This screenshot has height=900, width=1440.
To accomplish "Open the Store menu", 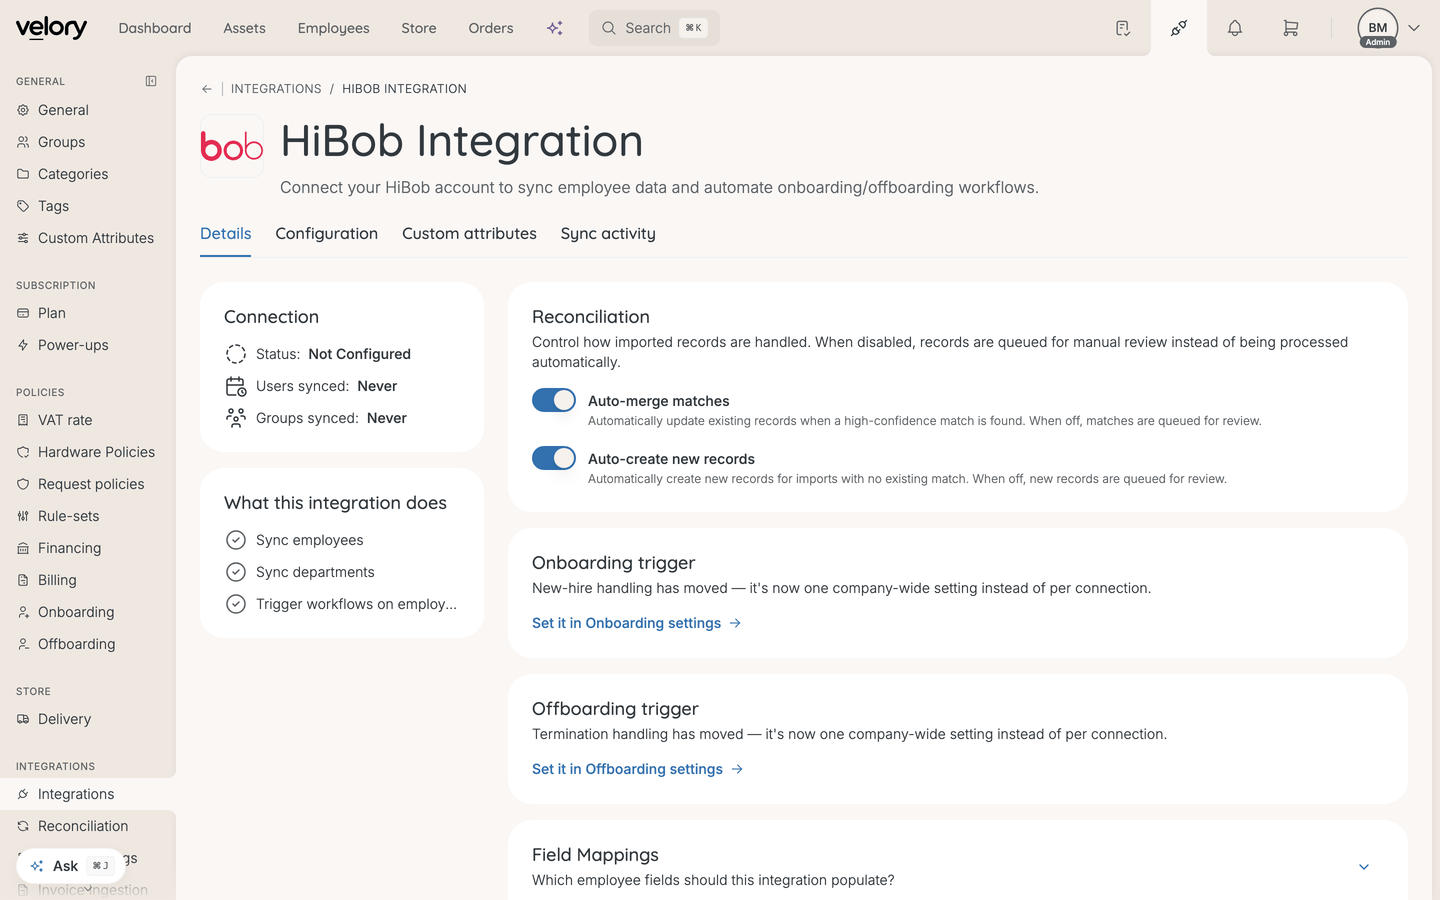I will coord(419,28).
